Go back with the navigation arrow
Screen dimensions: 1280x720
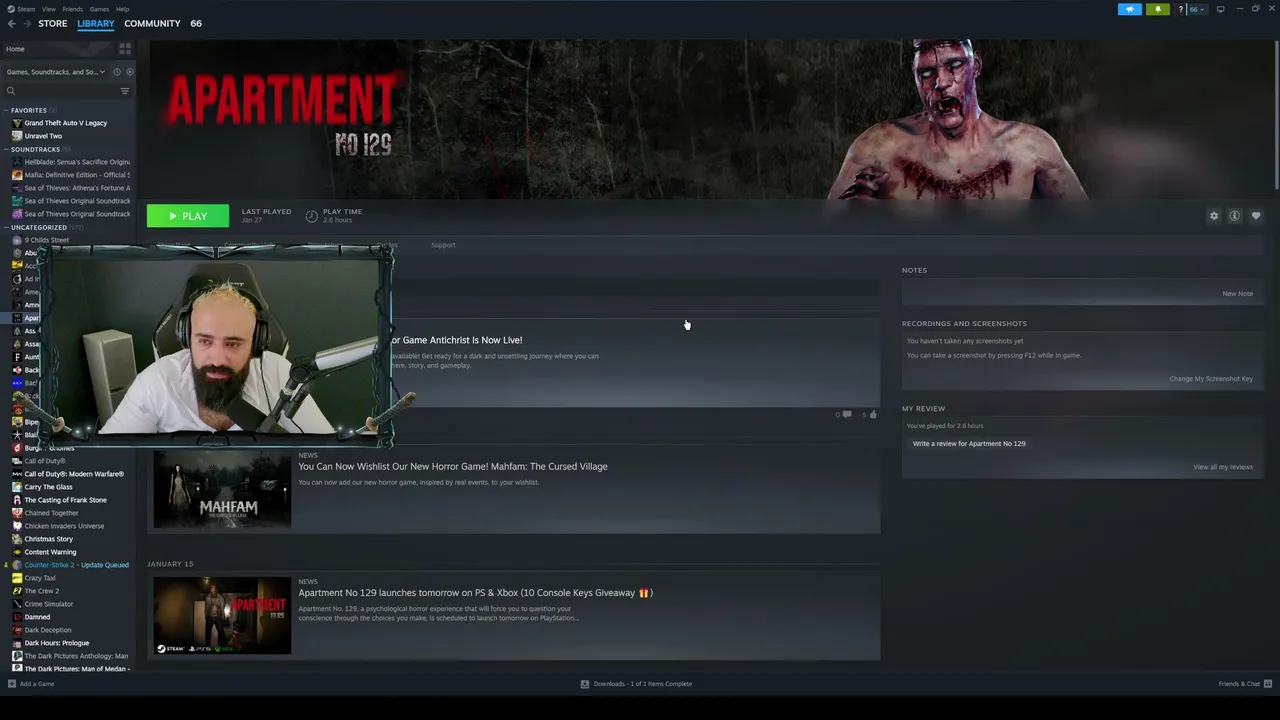pyautogui.click(x=11, y=24)
